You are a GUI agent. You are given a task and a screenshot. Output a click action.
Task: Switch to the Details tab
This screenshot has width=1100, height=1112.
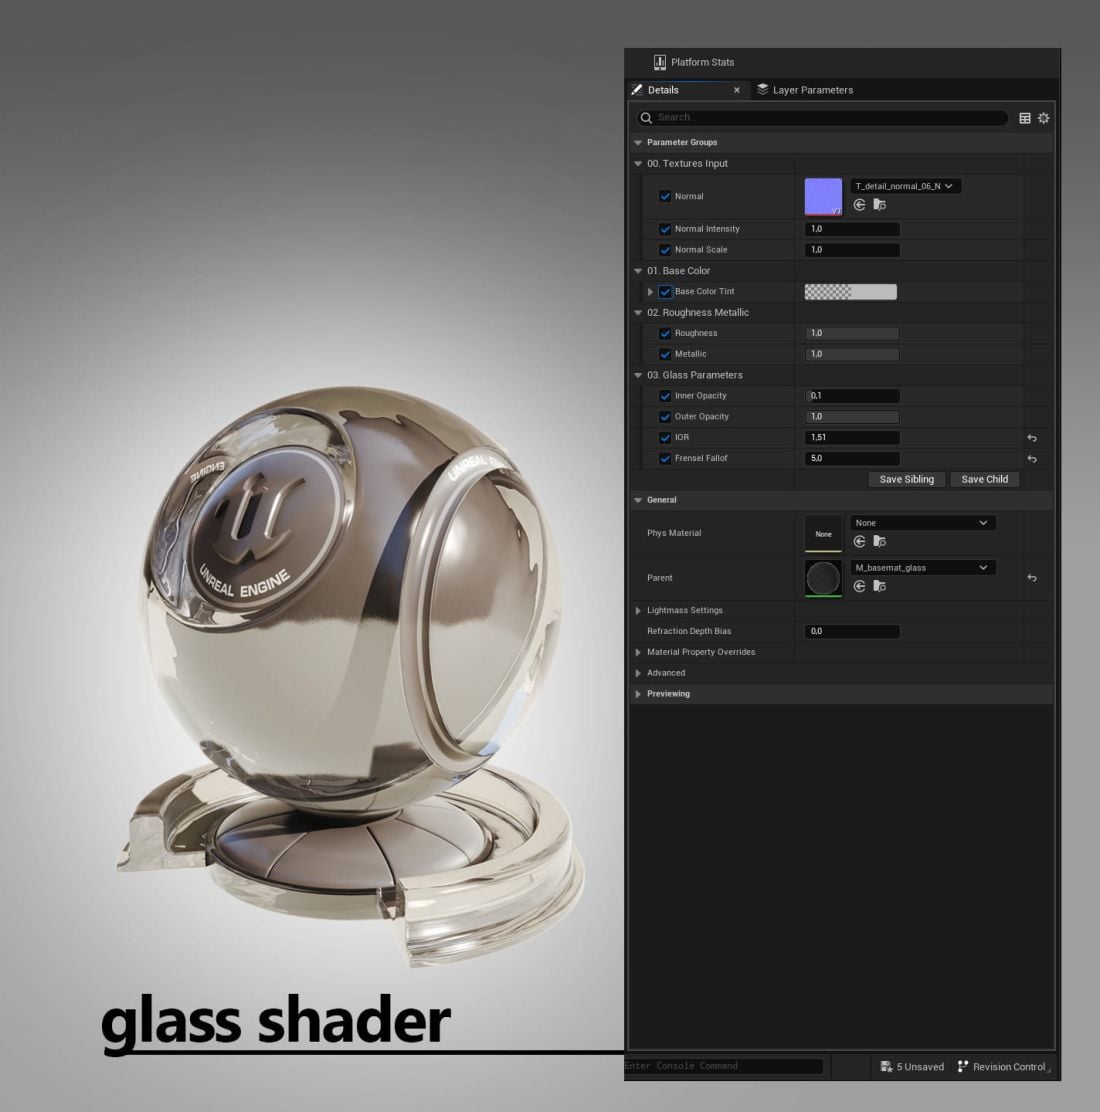(x=688, y=90)
